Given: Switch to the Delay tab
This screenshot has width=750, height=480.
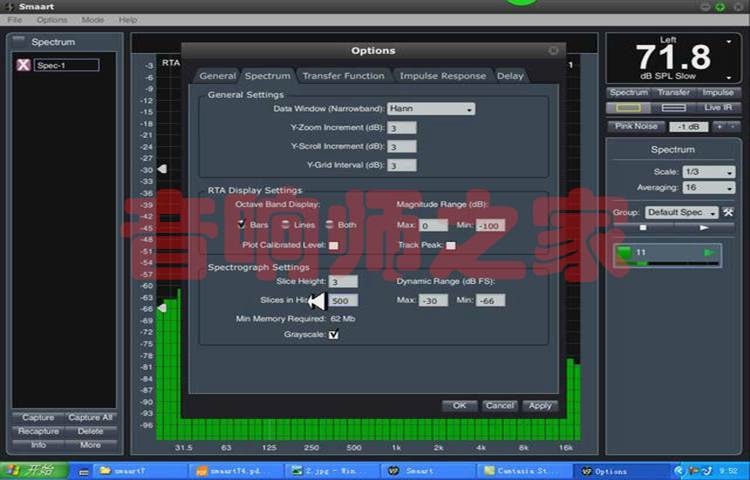Looking at the screenshot, I should click(510, 76).
